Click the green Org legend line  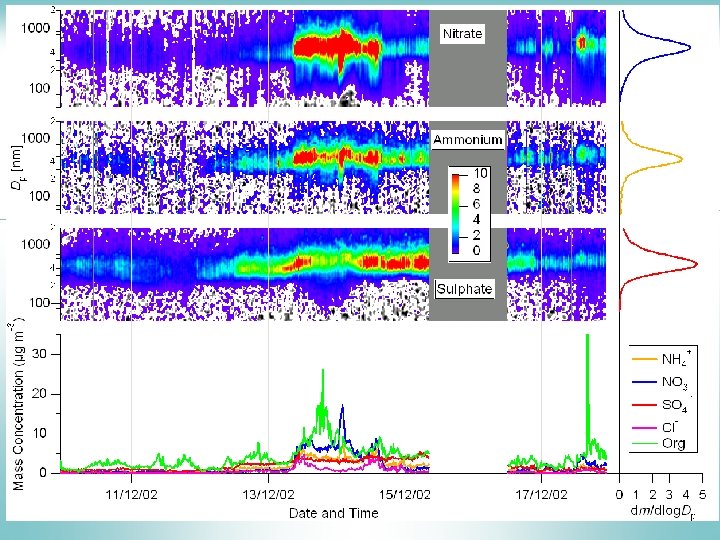(x=644, y=443)
